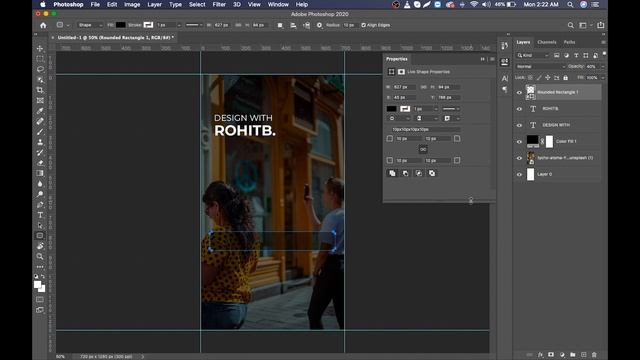Hide Layer 0 visibility
The width and height of the screenshot is (640, 360).
519,174
